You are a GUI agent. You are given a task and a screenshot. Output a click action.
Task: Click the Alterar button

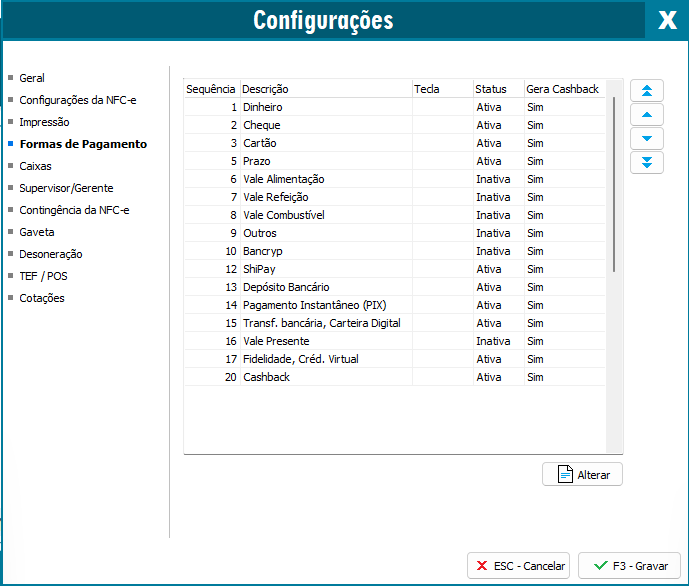(582, 474)
